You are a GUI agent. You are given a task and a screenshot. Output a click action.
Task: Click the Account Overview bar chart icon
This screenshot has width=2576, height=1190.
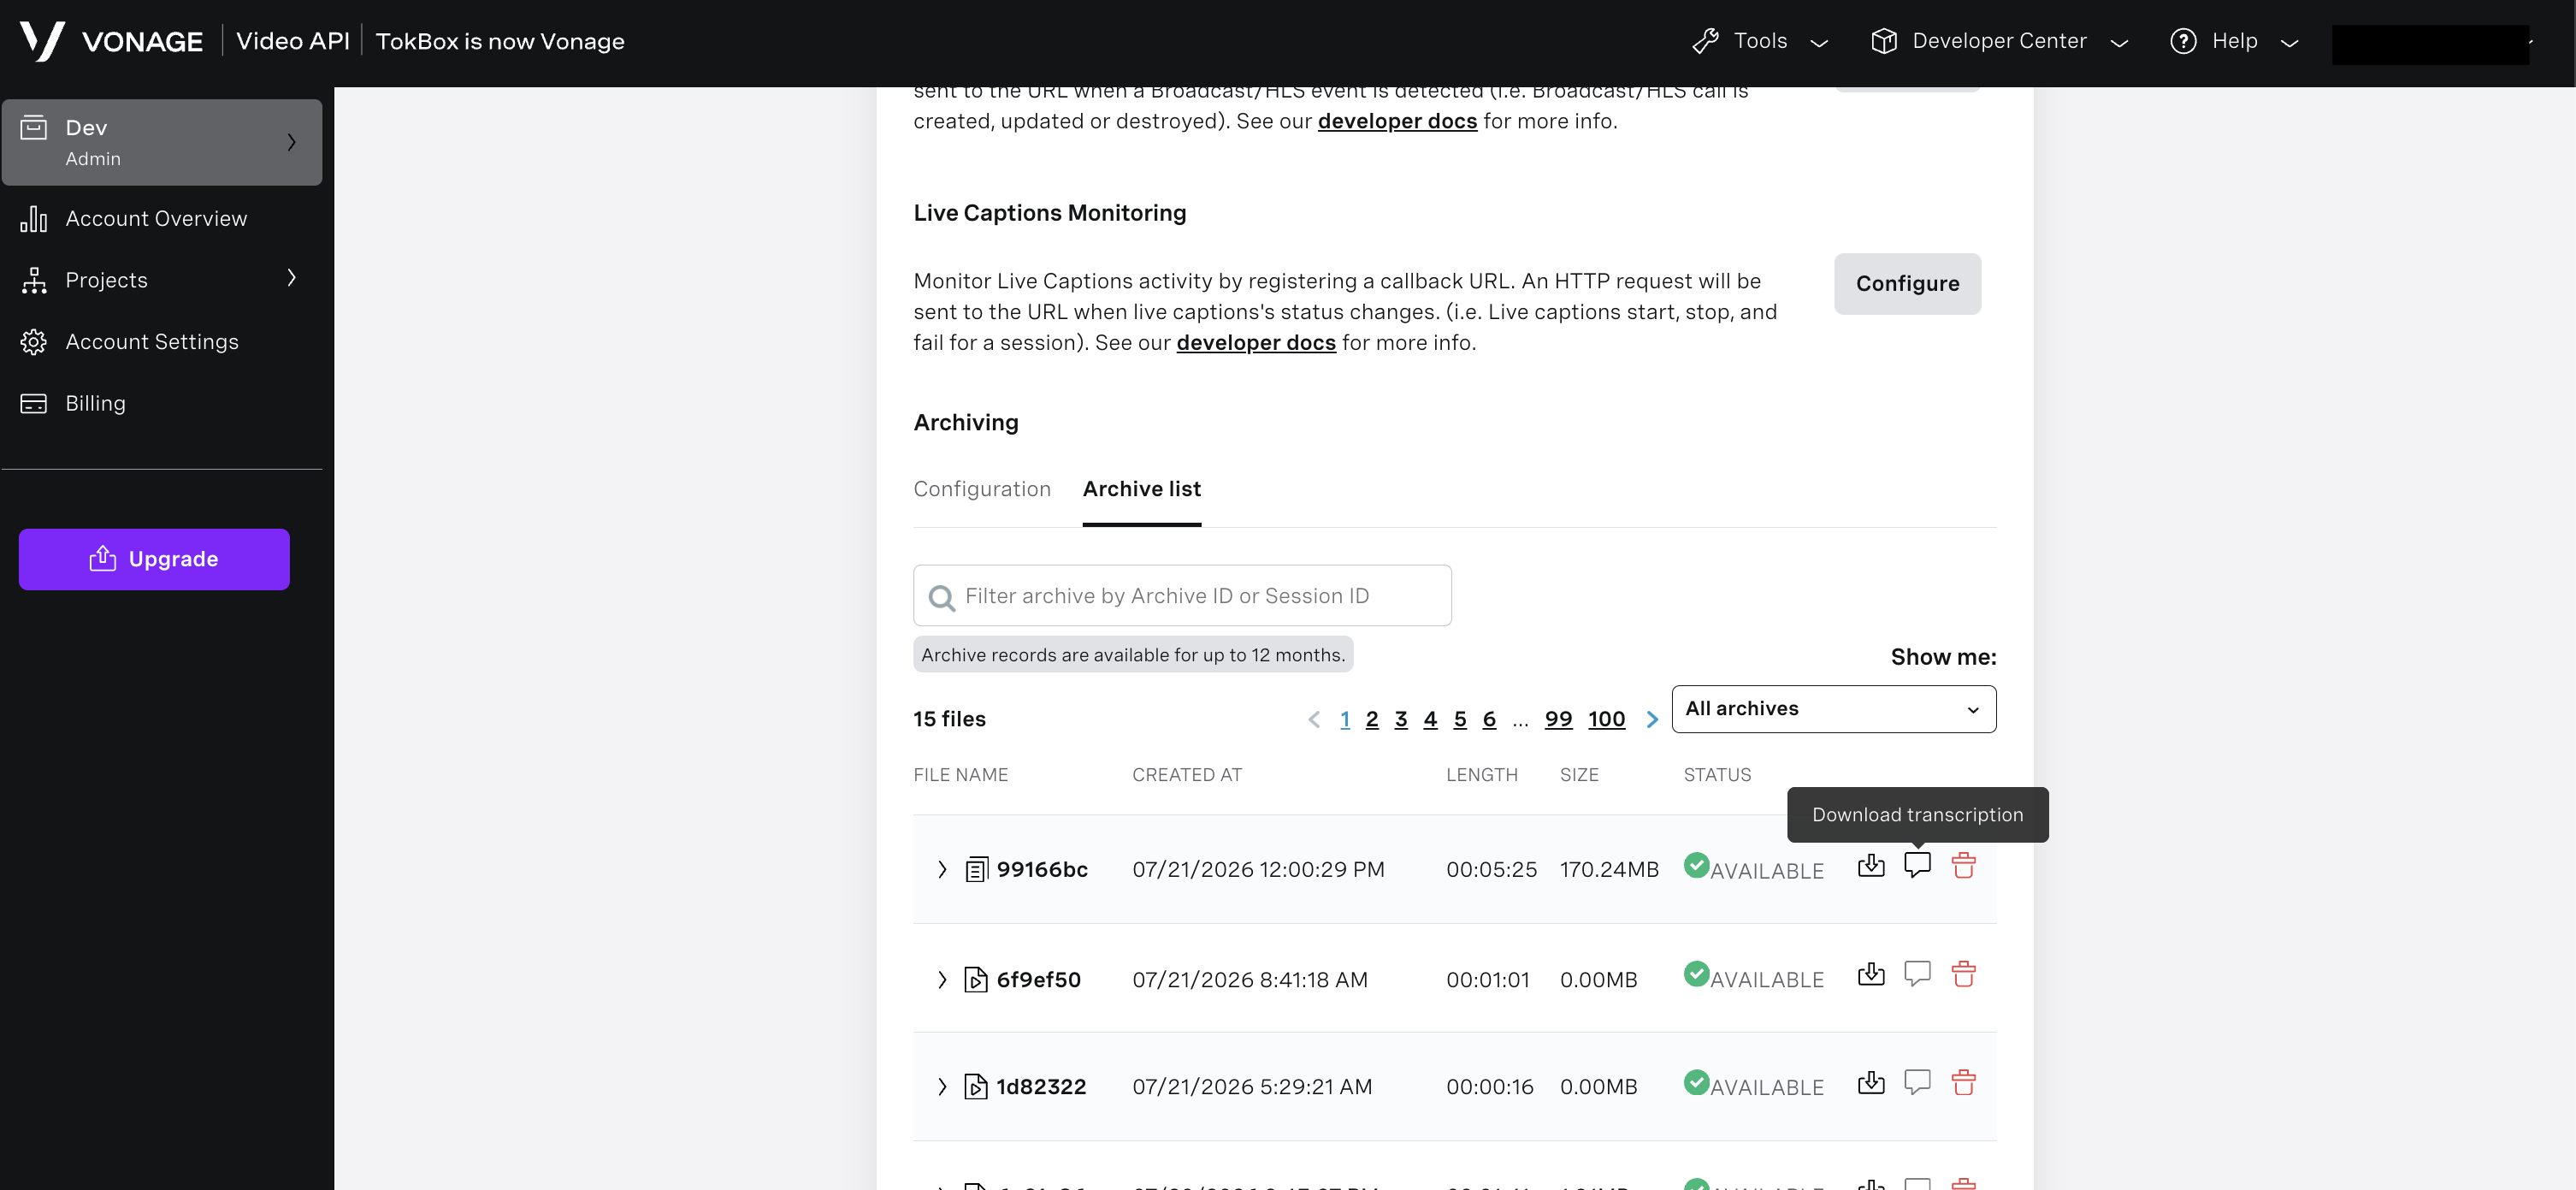coord(34,219)
